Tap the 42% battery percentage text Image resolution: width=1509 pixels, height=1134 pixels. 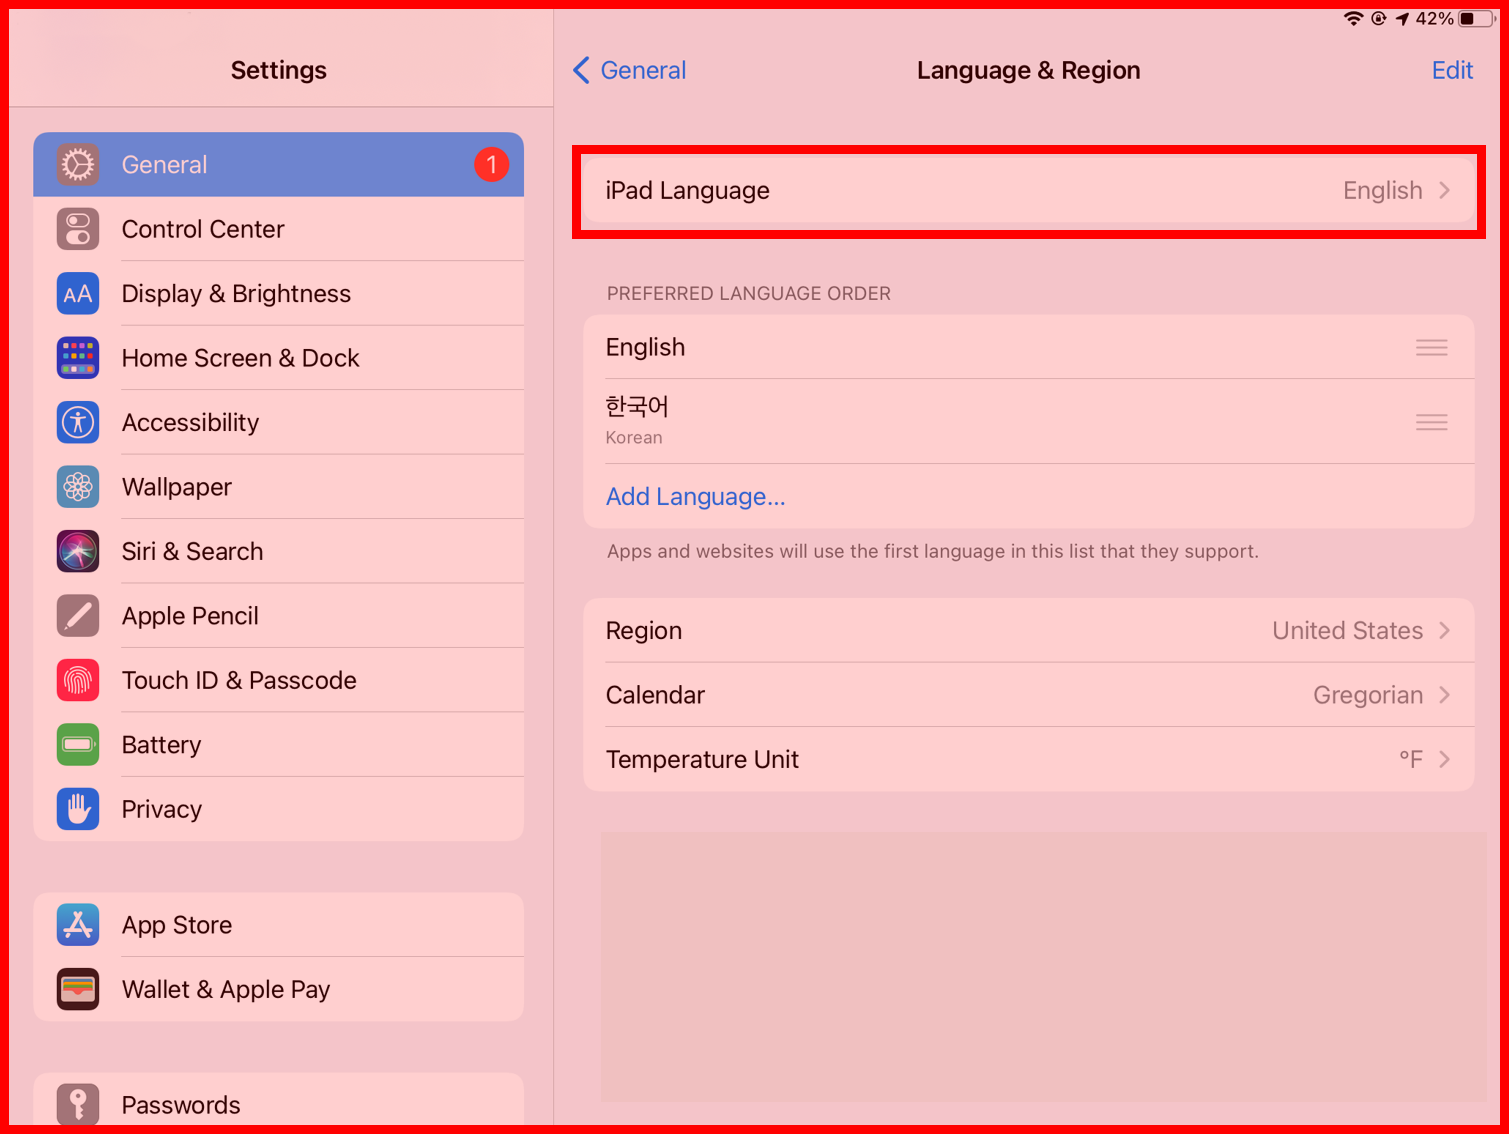click(1434, 19)
